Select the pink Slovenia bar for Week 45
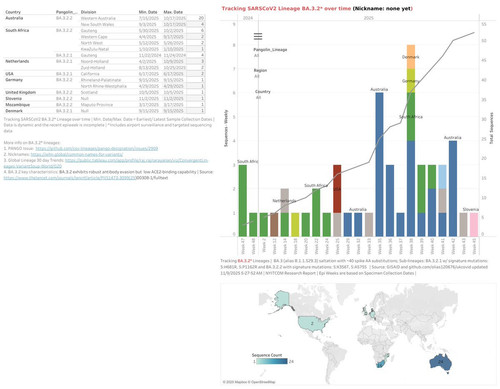500x389 pixels. 474,225
